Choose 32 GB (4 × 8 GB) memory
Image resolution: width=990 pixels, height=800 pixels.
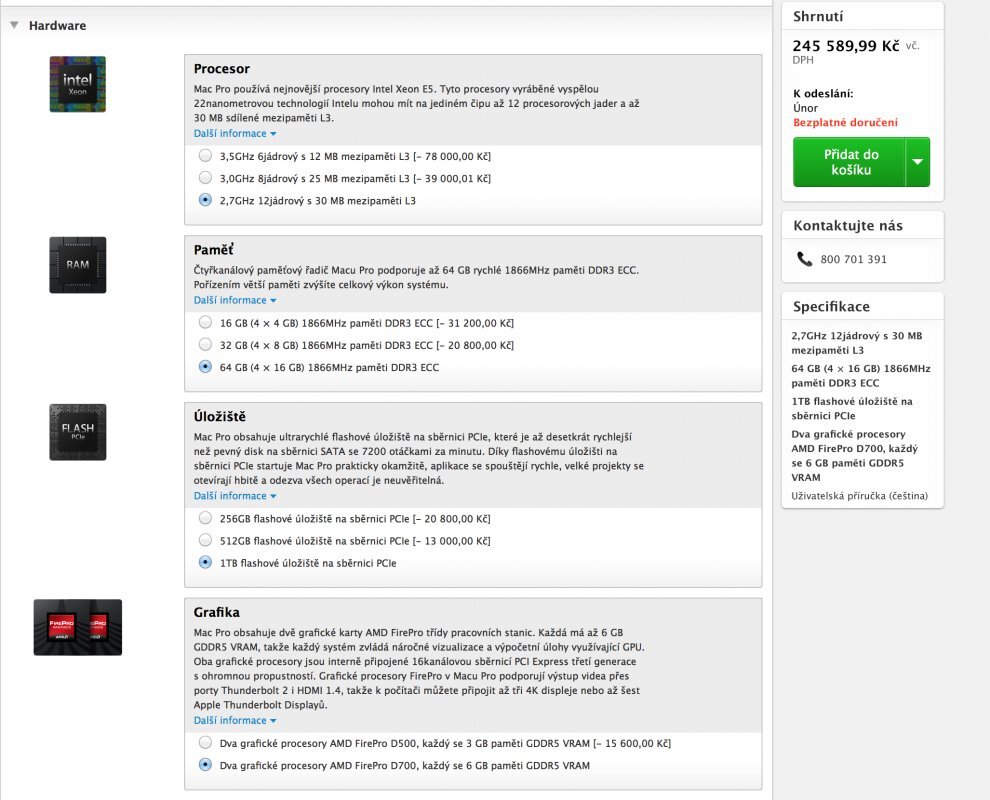(x=205, y=345)
